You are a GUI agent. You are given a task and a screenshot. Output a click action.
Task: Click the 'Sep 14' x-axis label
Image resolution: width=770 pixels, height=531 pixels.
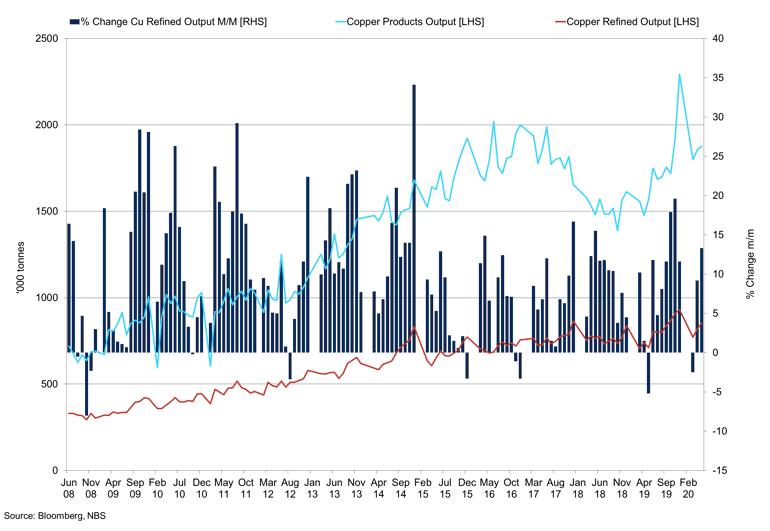[401, 488]
